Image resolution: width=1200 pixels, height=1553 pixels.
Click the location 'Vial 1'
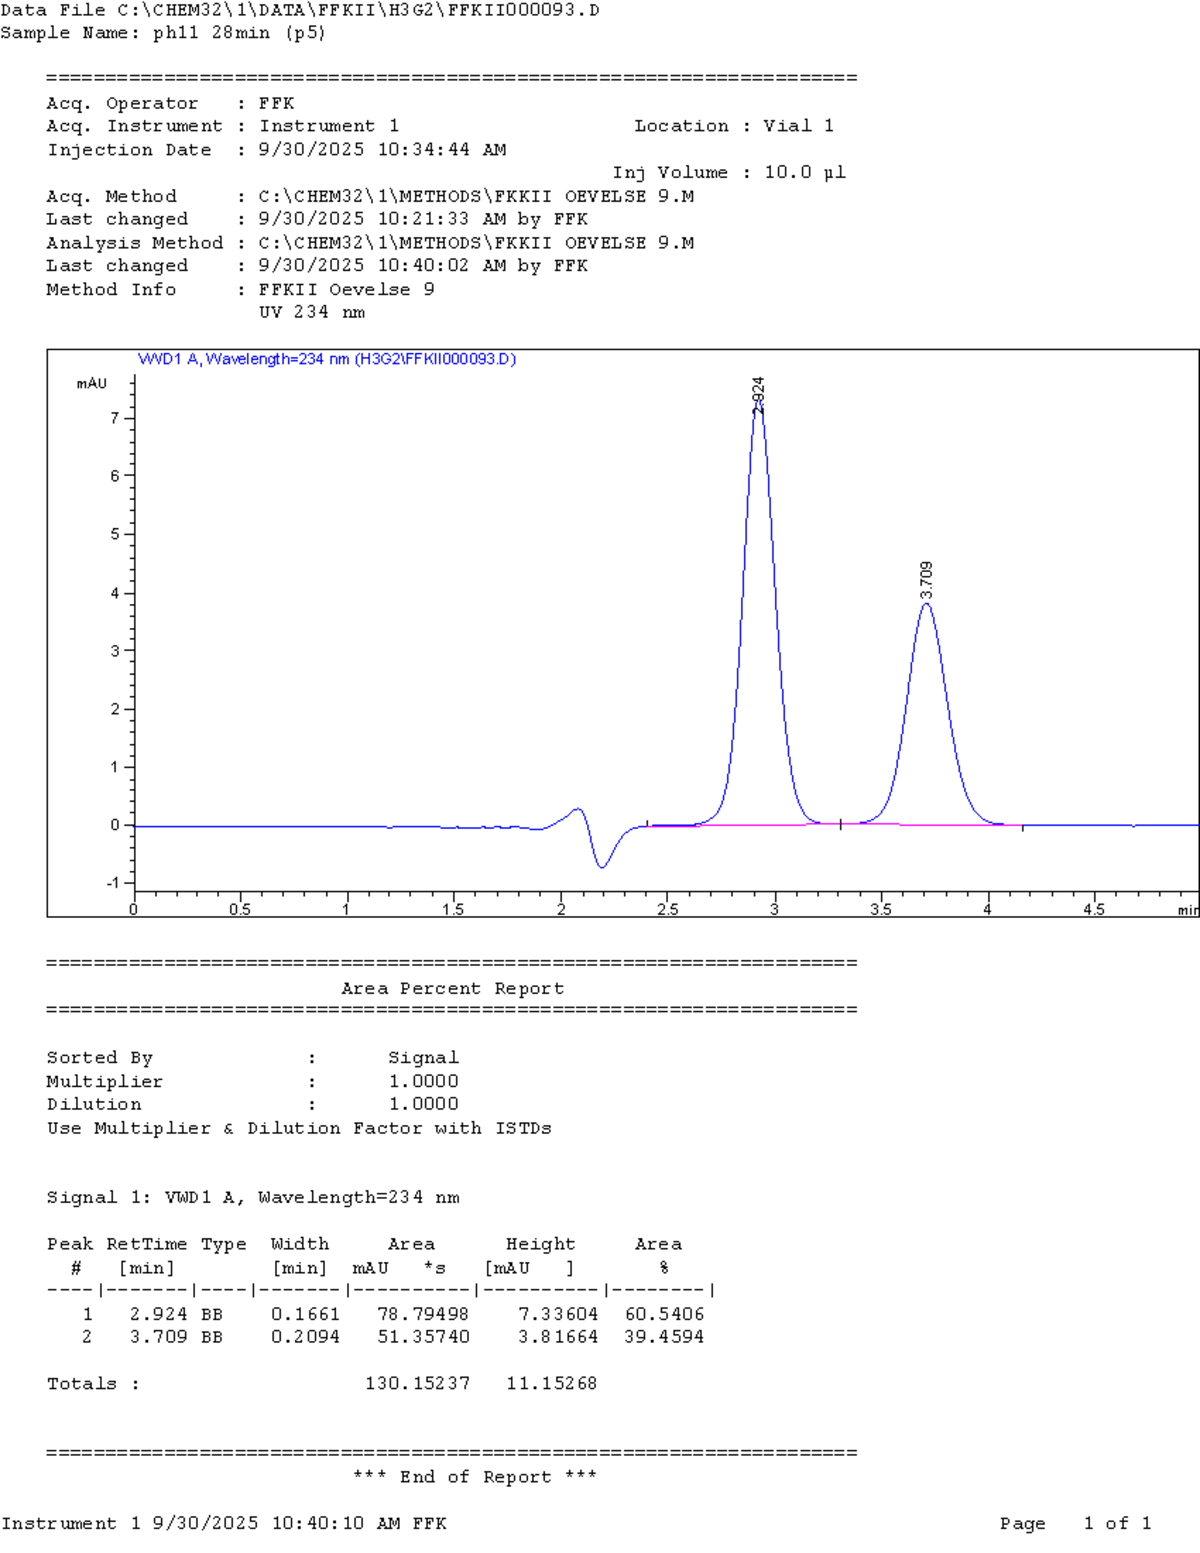(x=798, y=126)
